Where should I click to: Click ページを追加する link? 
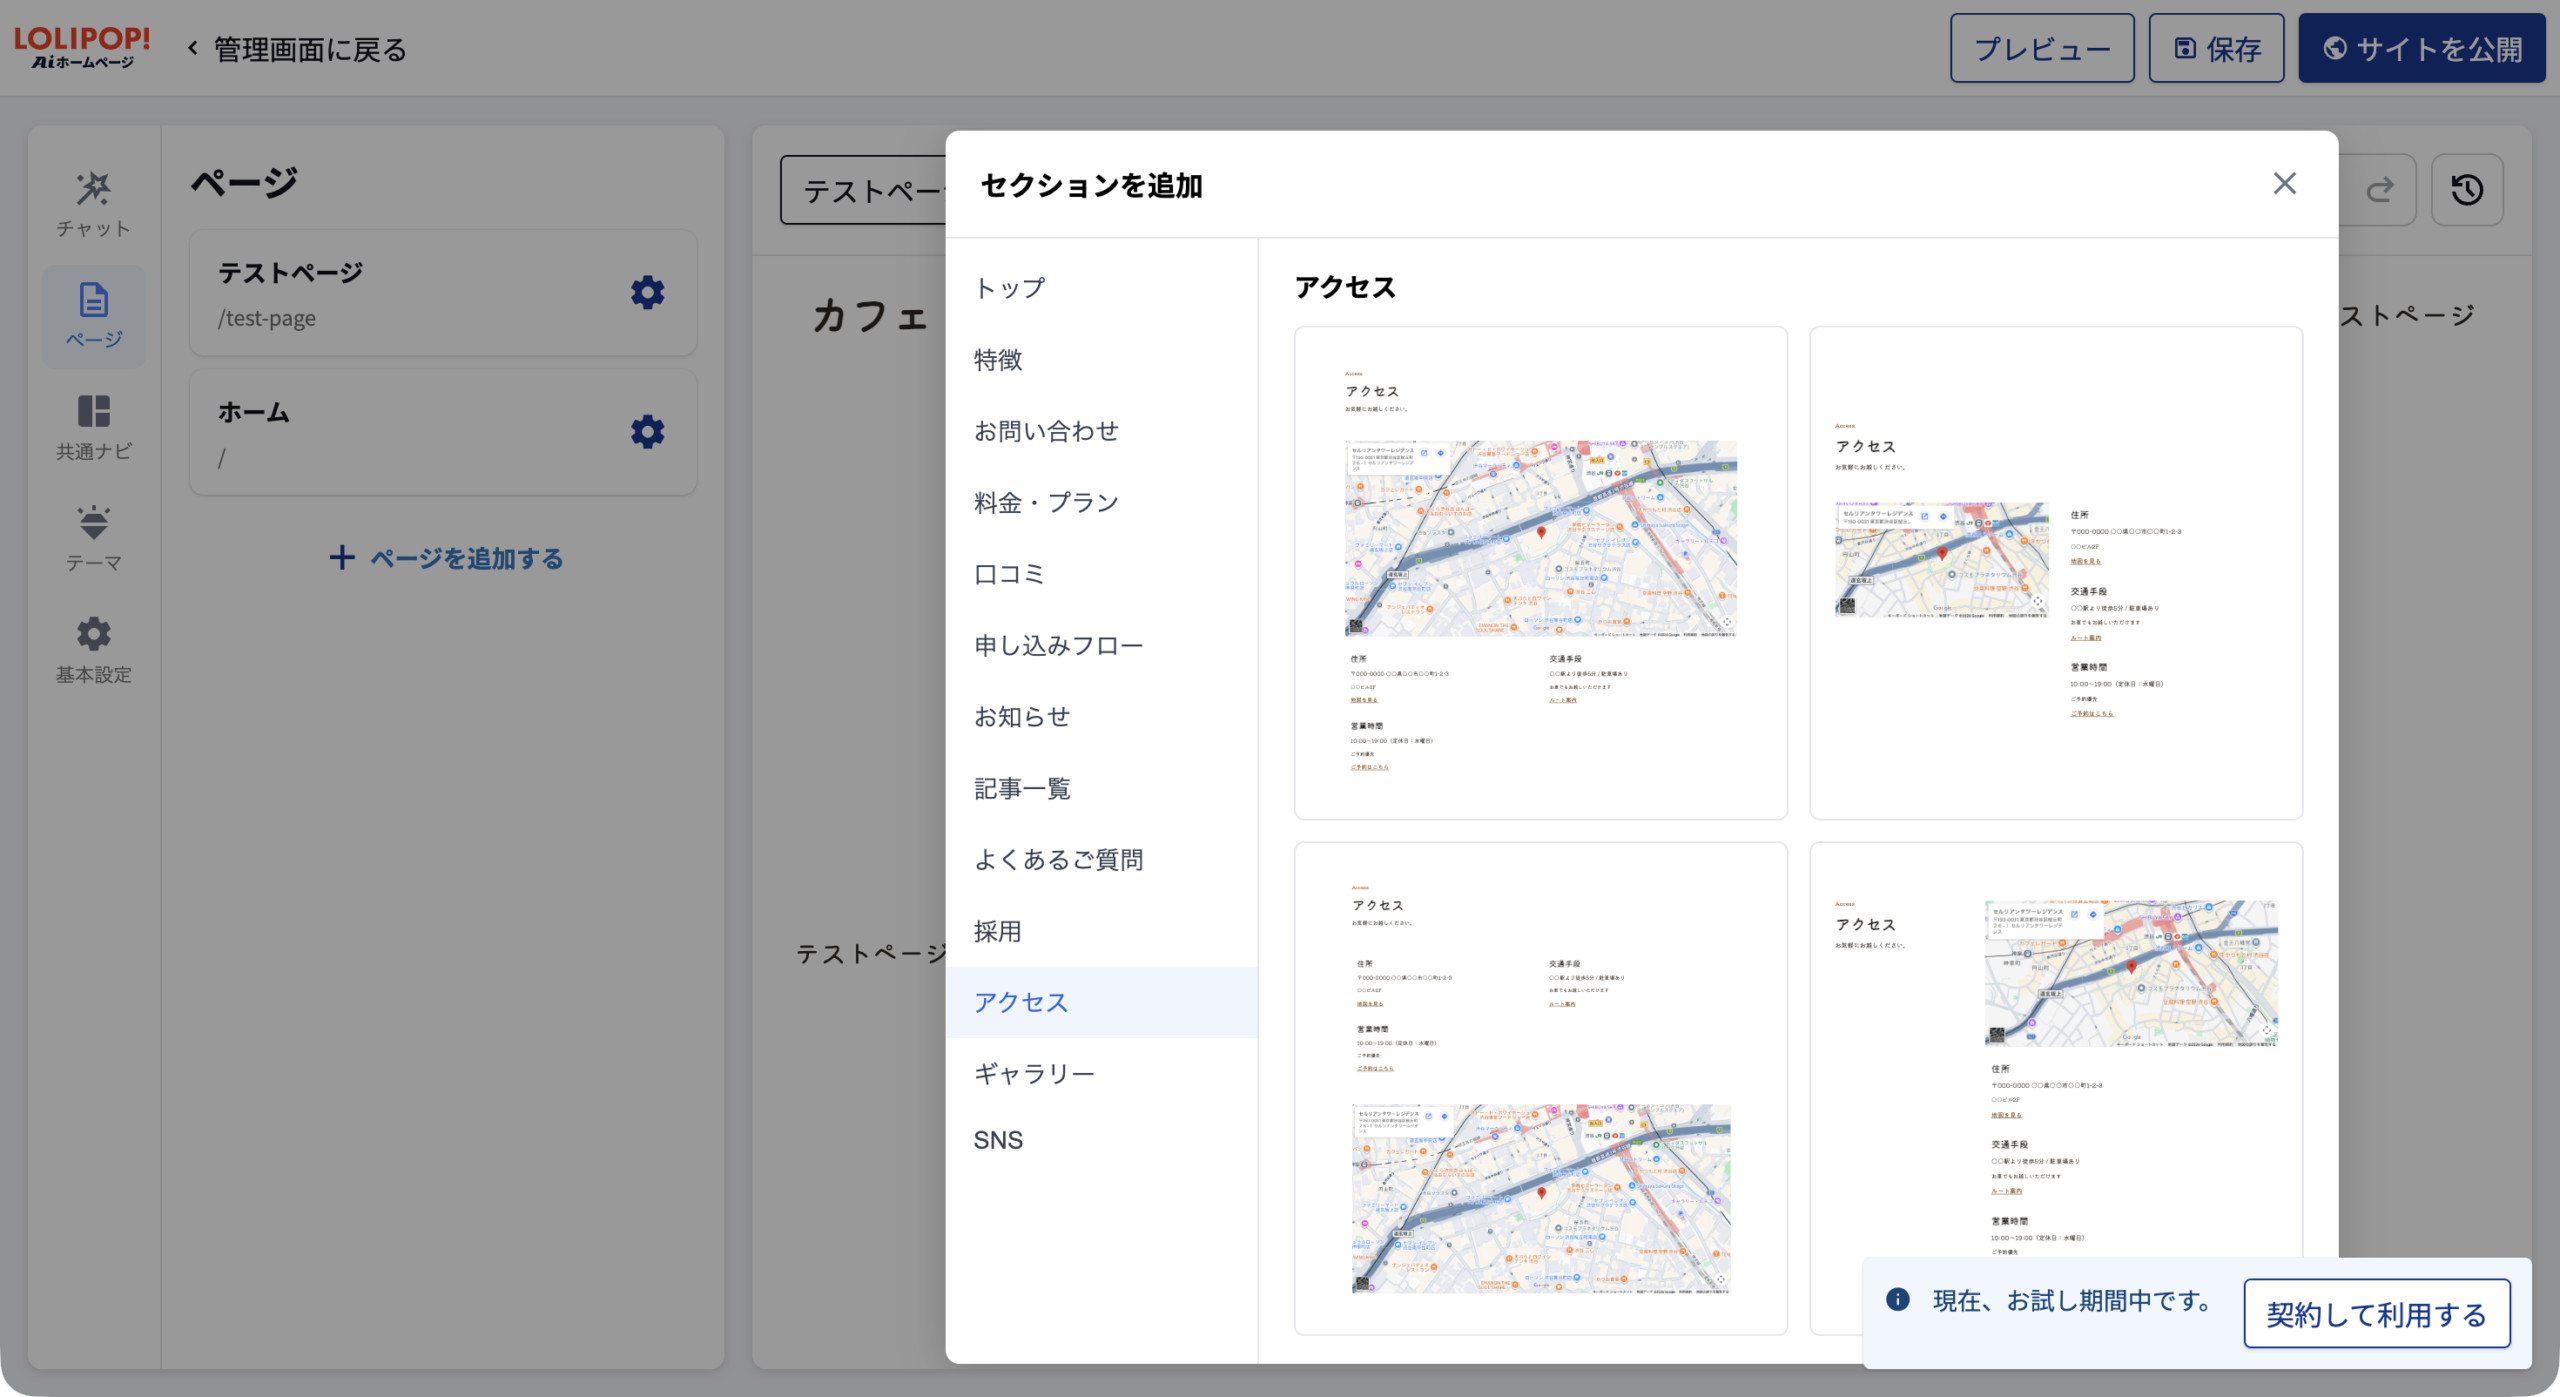click(446, 558)
